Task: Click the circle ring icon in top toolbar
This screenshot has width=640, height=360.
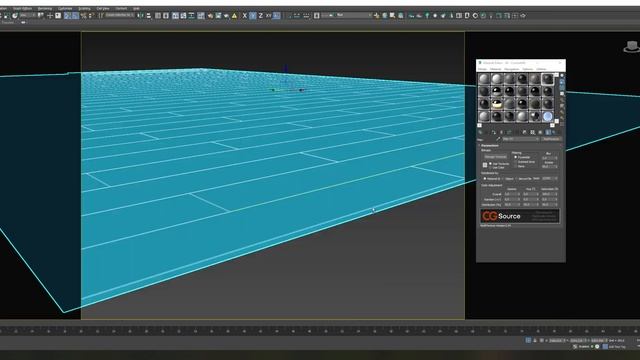Action: tap(476, 16)
